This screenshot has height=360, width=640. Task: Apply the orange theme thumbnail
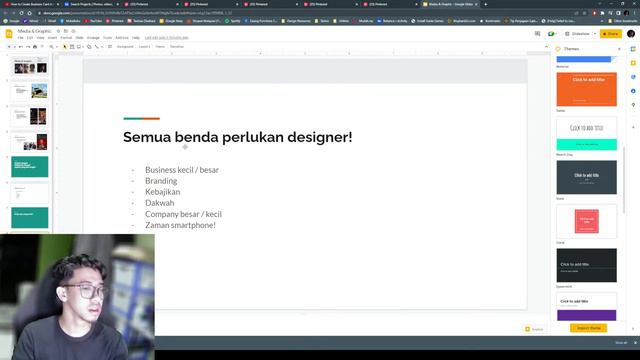pos(587,89)
